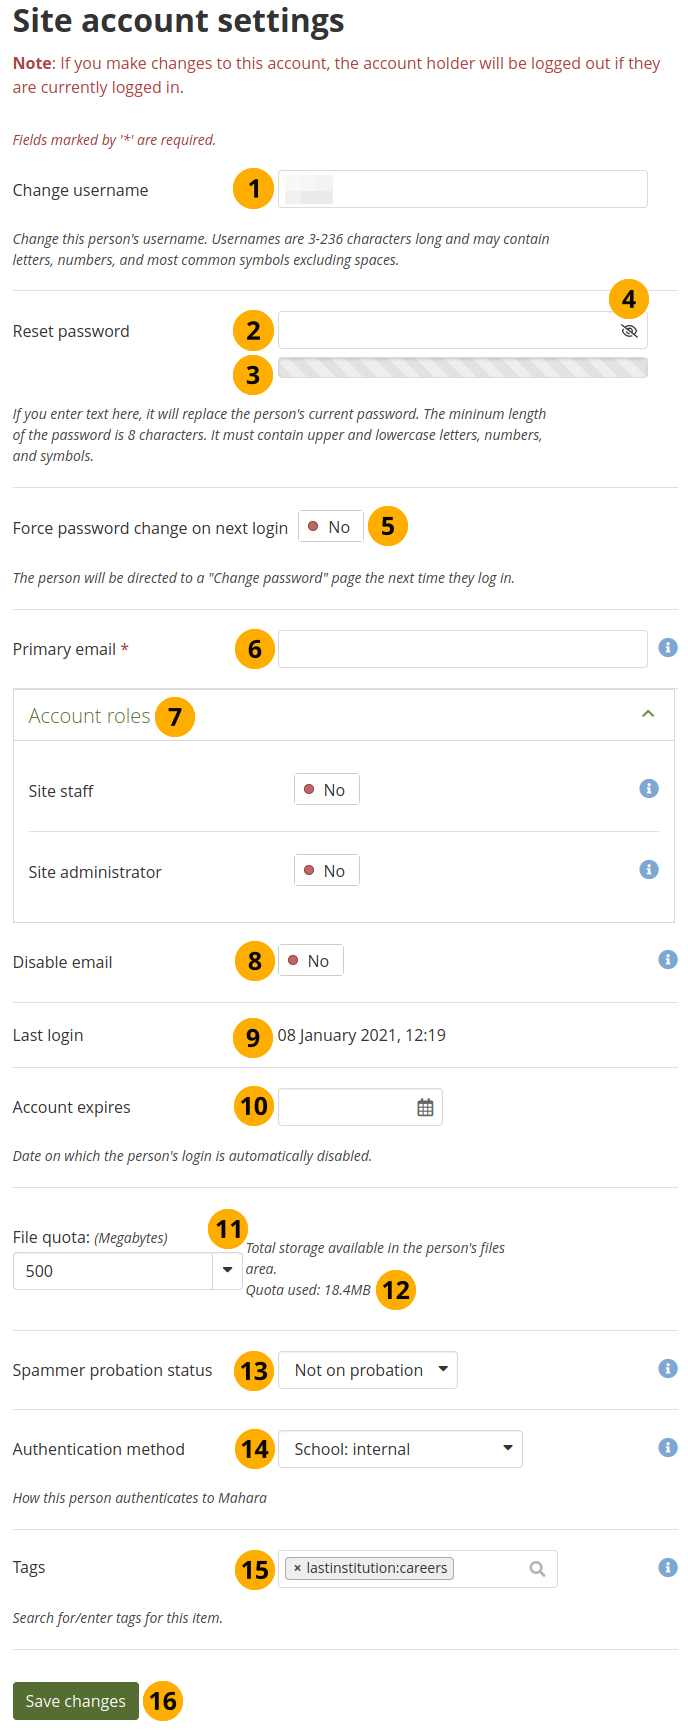Open the File quota dropdown arrow

point(227,1271)
